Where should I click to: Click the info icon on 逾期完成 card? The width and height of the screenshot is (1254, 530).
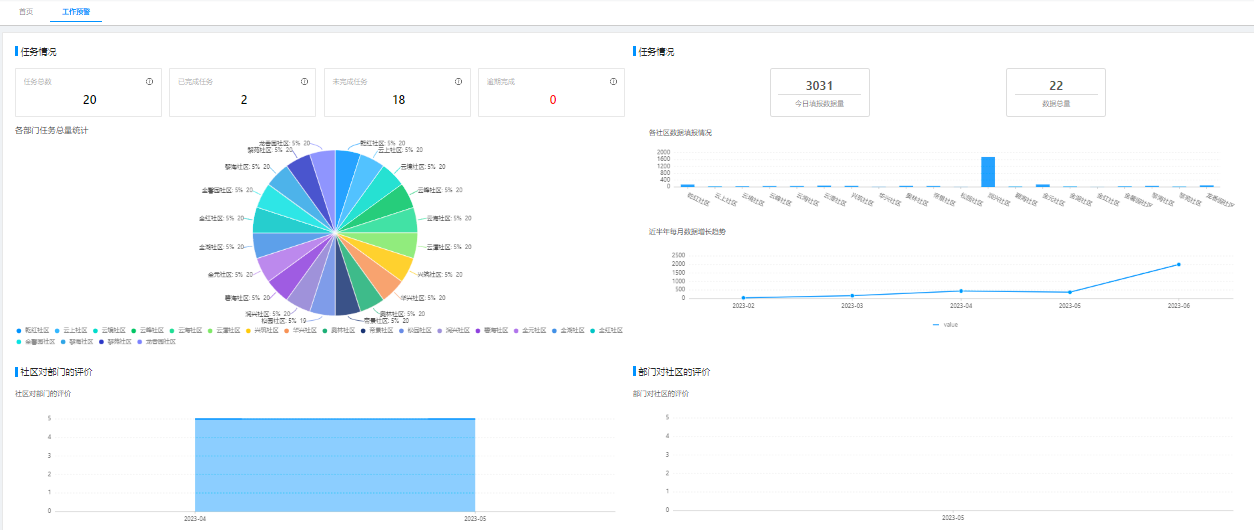(x=612, y=82)
